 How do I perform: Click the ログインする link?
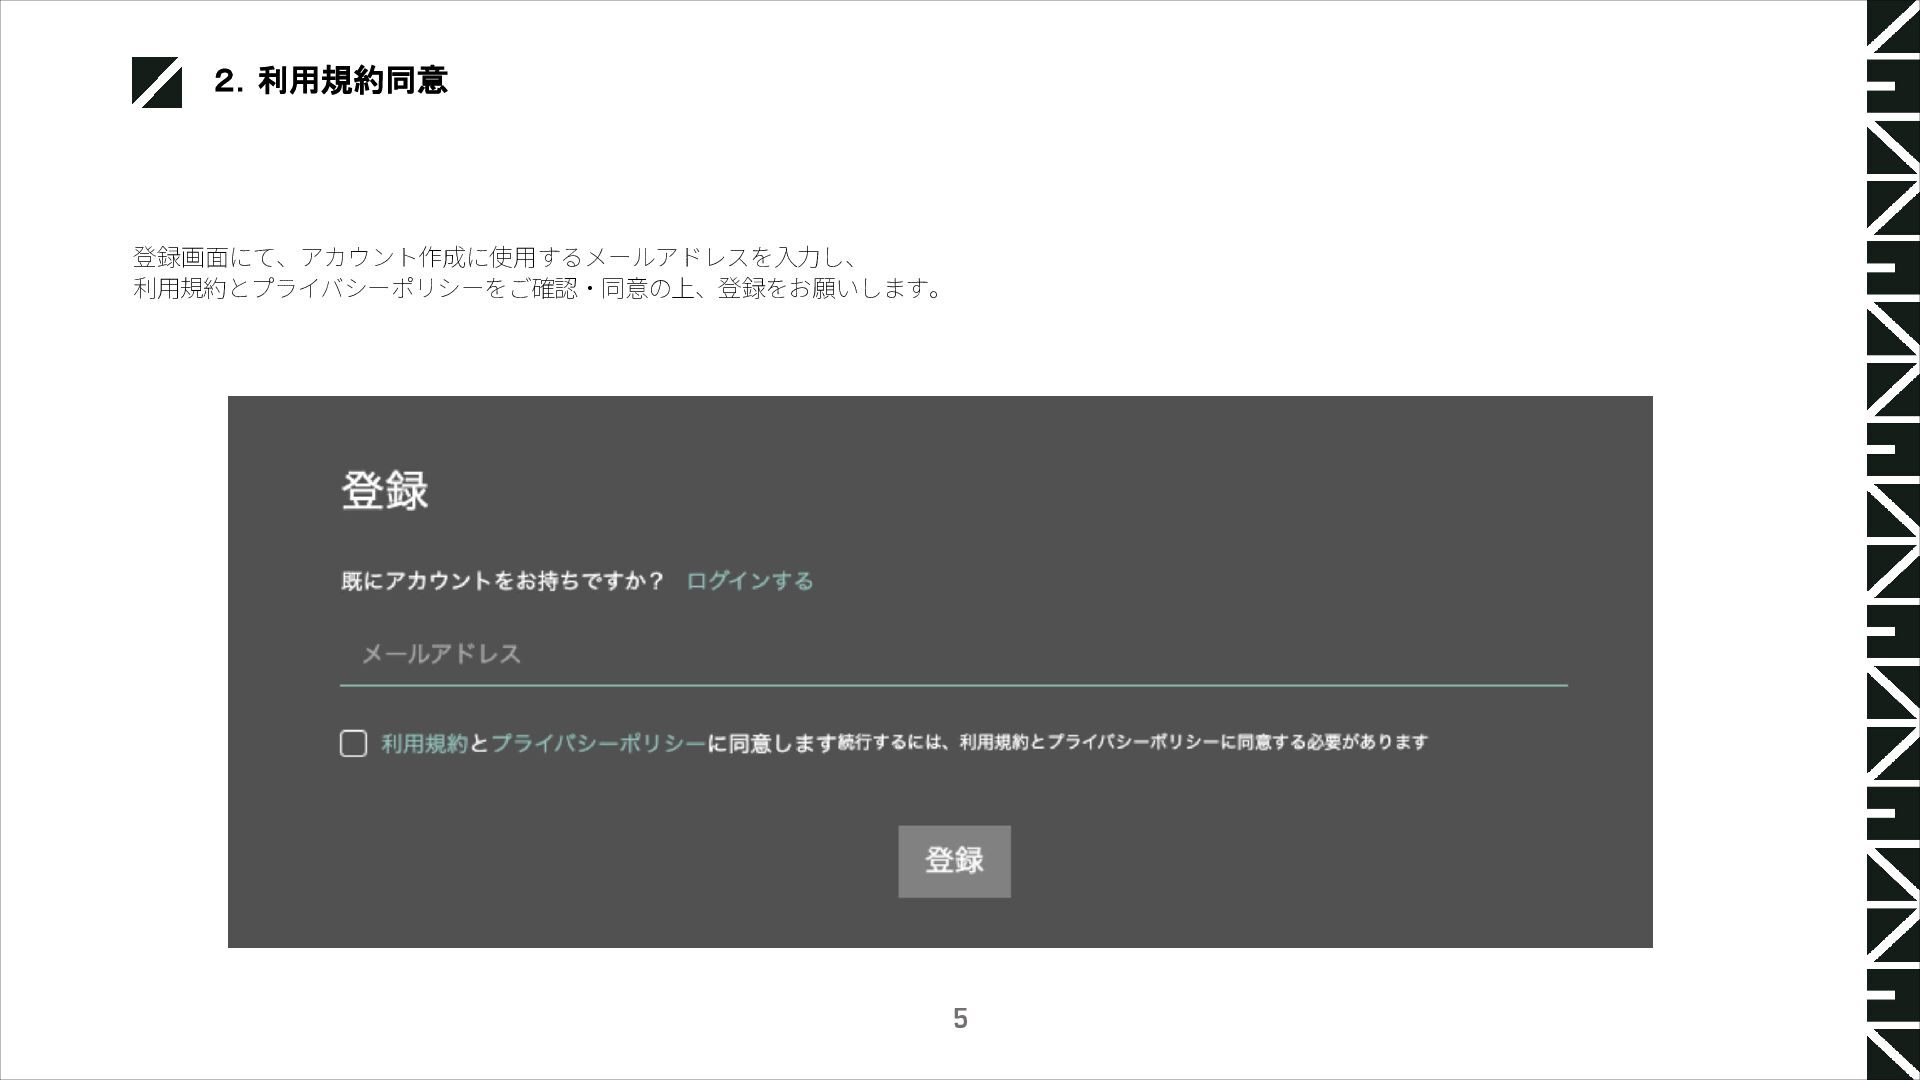[x=749, y=581]
